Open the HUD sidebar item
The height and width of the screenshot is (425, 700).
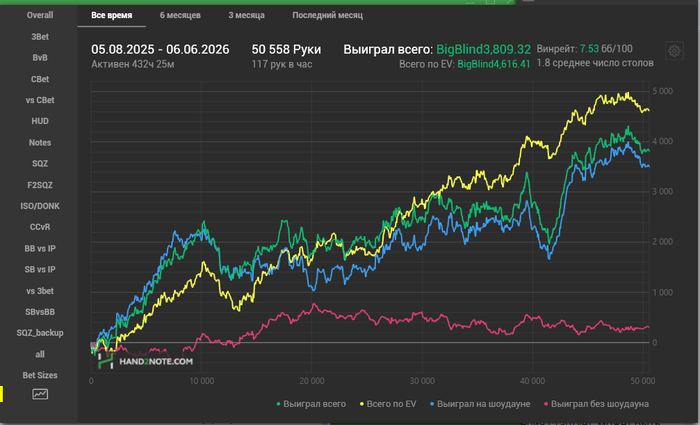40,121
